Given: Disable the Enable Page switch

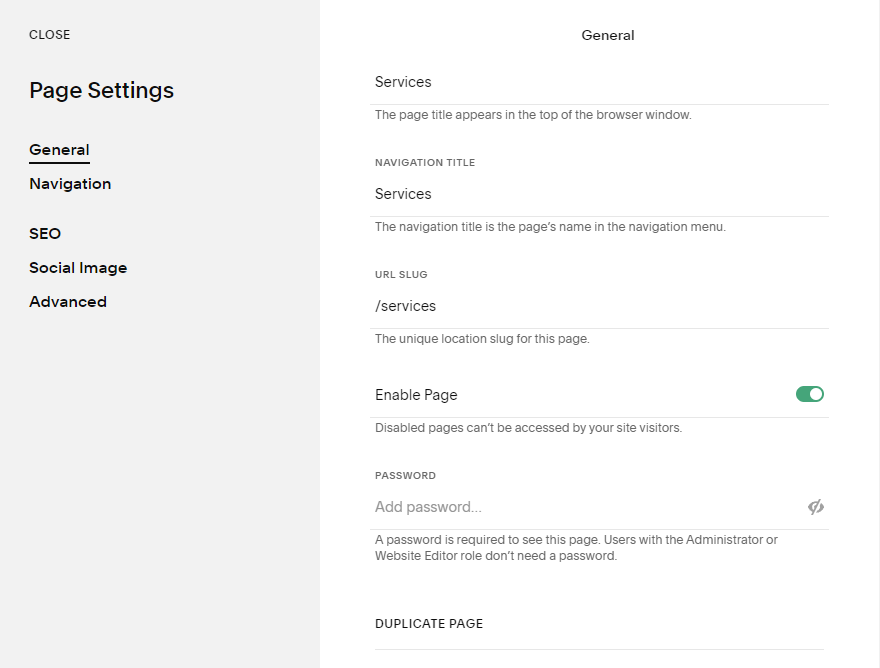Looking at the screenshot, I should pyautogui.click(x=809, y=394).
